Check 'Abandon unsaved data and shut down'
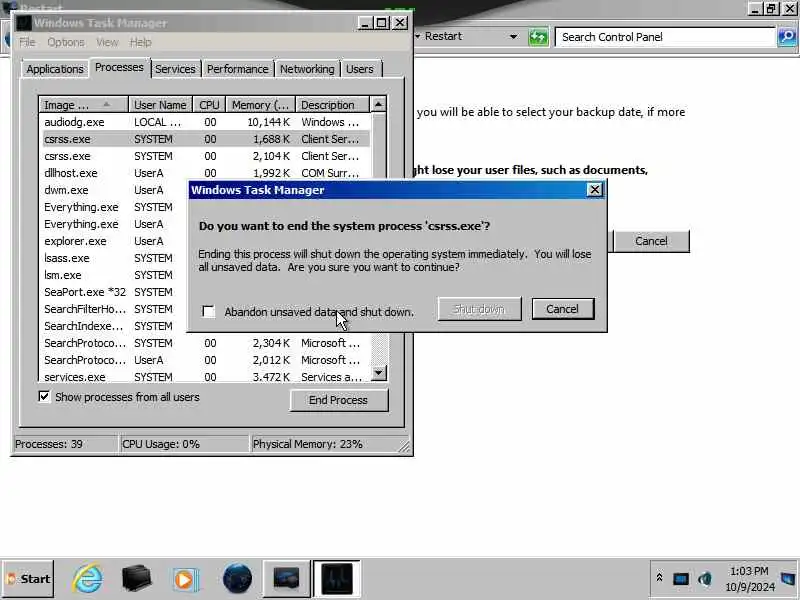800x600 pixels. tap(208, 311)
